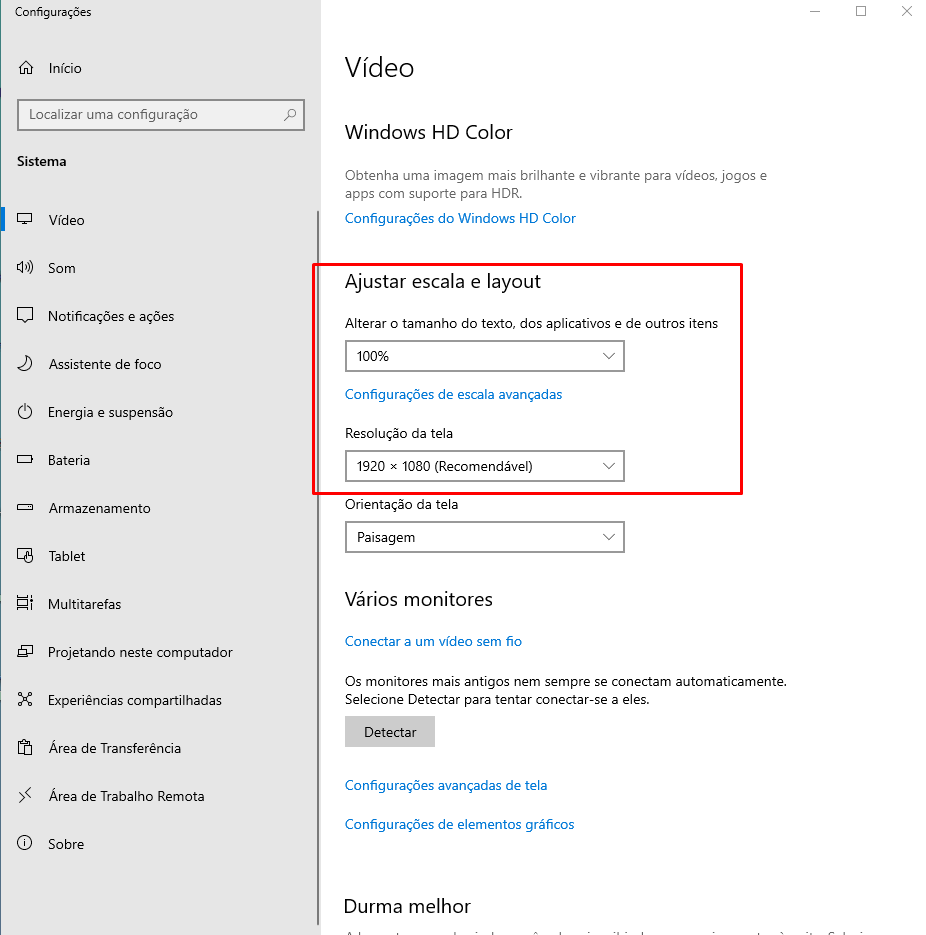Open Conectar a um vídeo sem fio

coord(433,641)
